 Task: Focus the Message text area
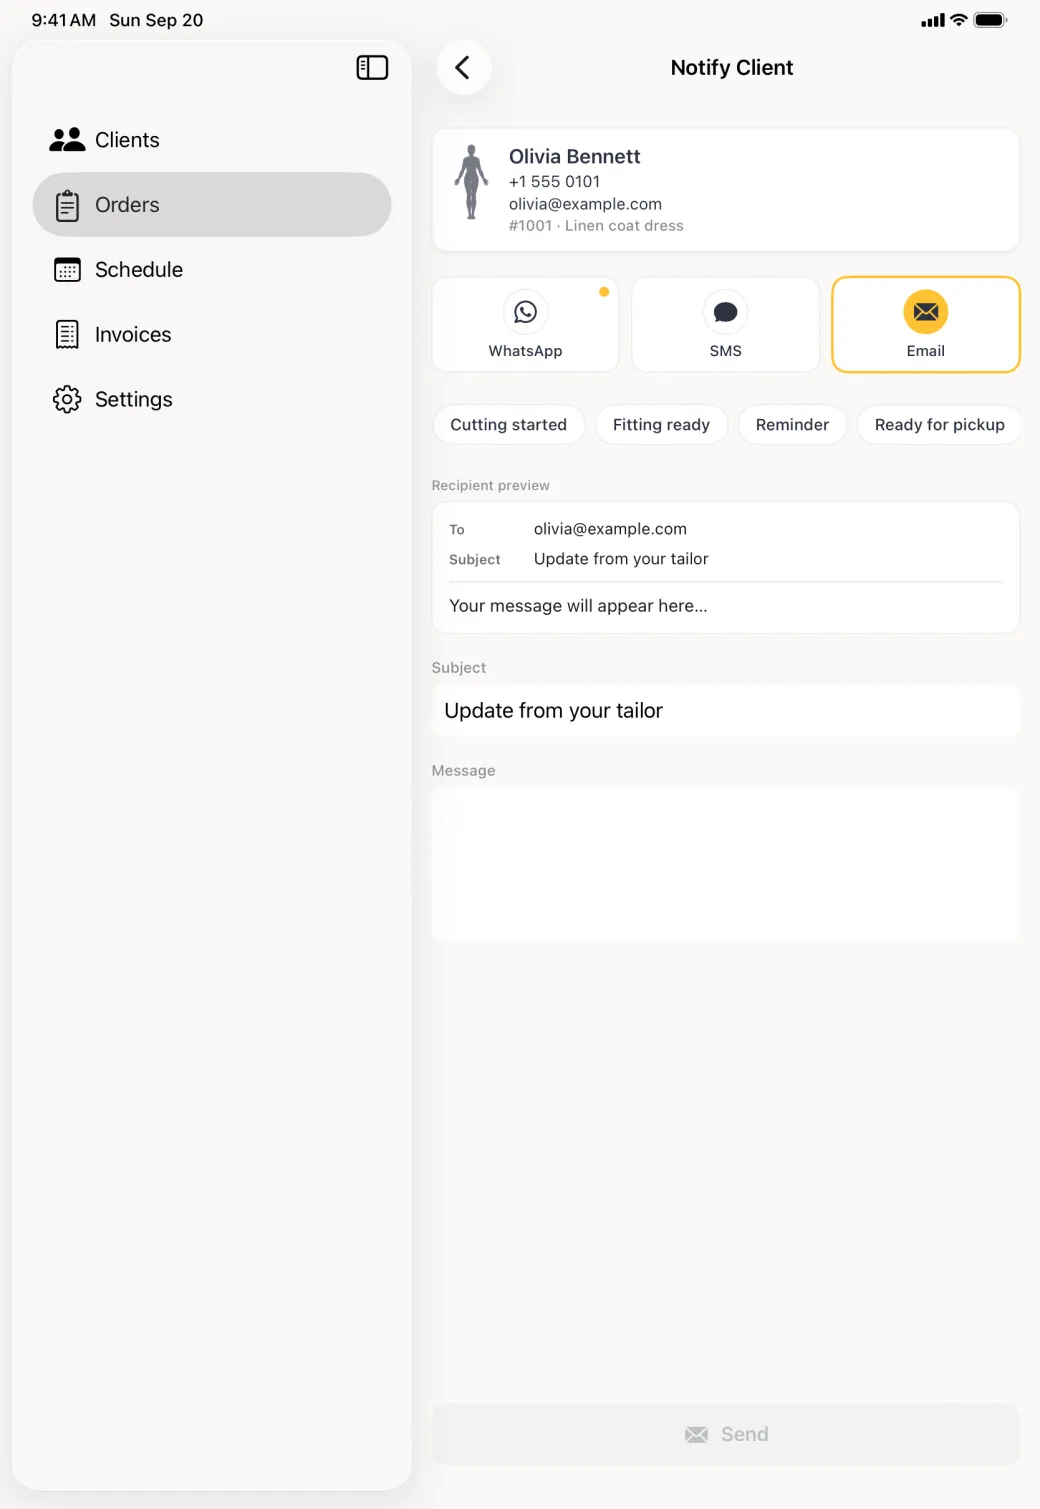click(x=726, y=865)
